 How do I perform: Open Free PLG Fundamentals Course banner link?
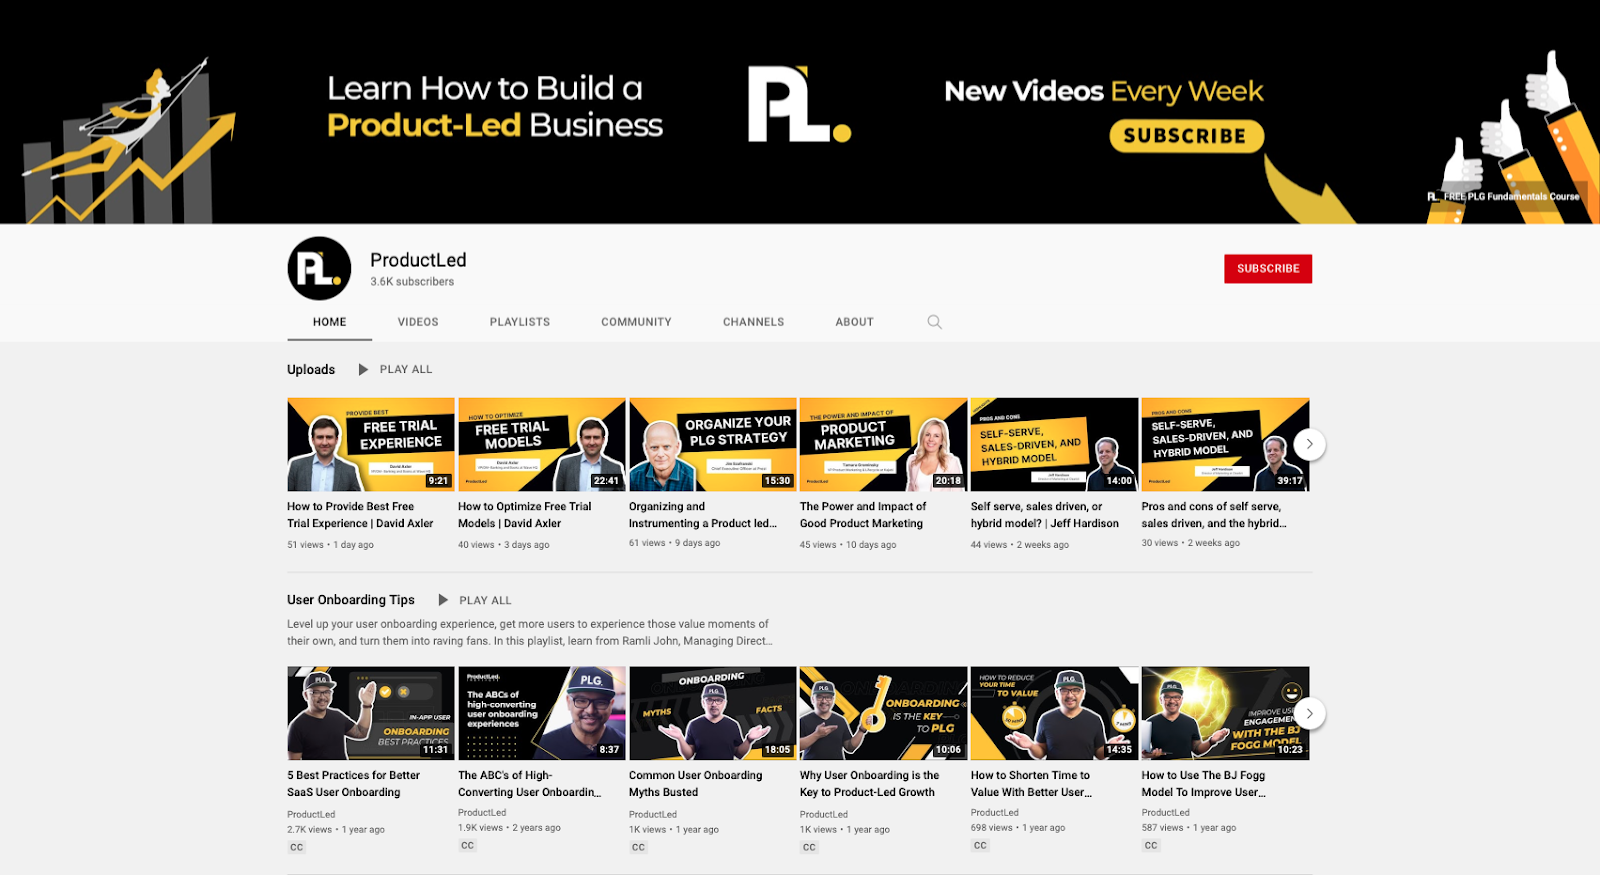point(1503,197)
